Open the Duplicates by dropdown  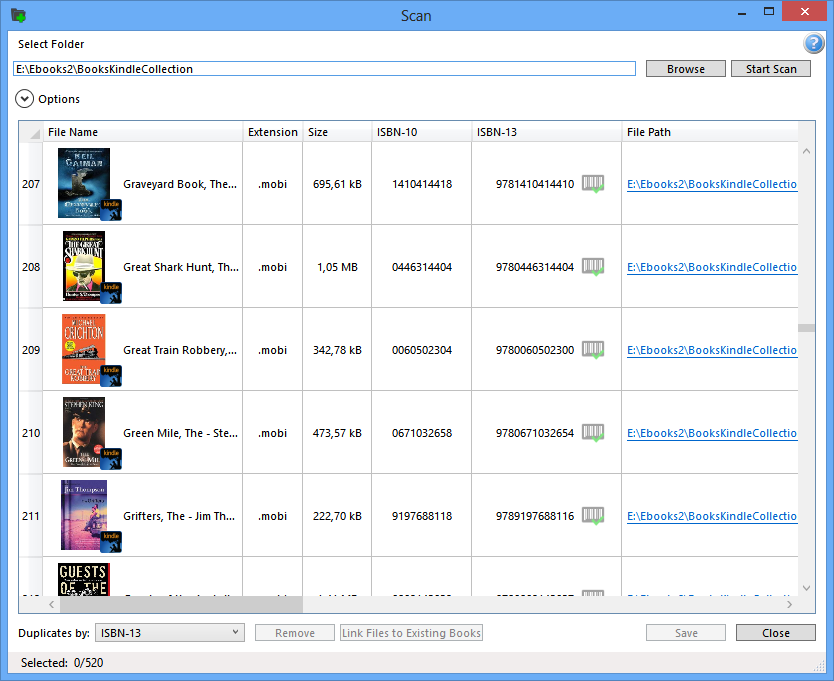click(x=169, y=632)
